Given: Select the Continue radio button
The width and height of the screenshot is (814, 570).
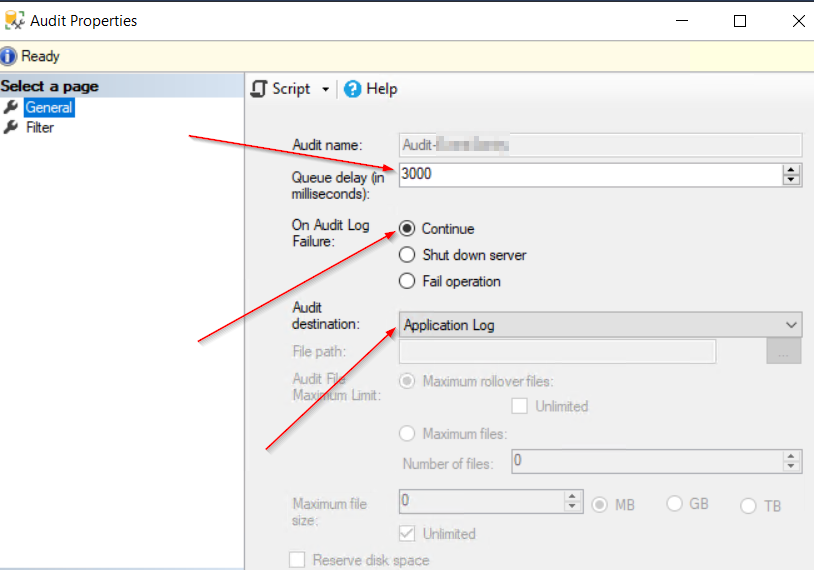Looking at the screenshot, I should click(x=407, y=229).
